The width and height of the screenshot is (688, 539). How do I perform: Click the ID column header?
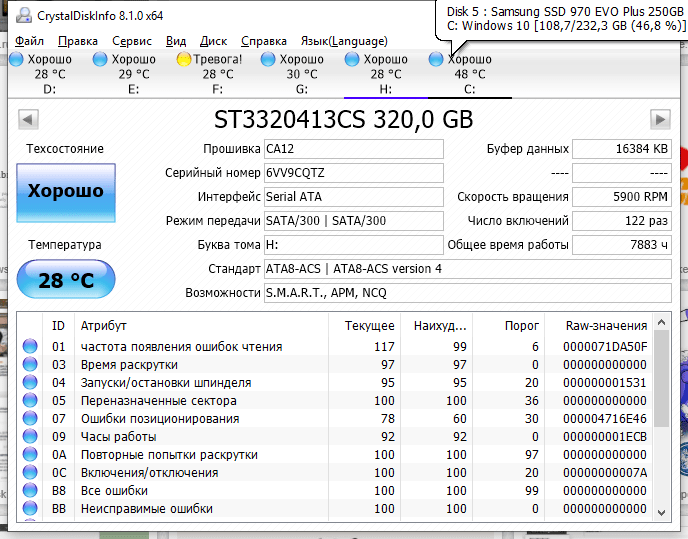click(x=58, y=326)
